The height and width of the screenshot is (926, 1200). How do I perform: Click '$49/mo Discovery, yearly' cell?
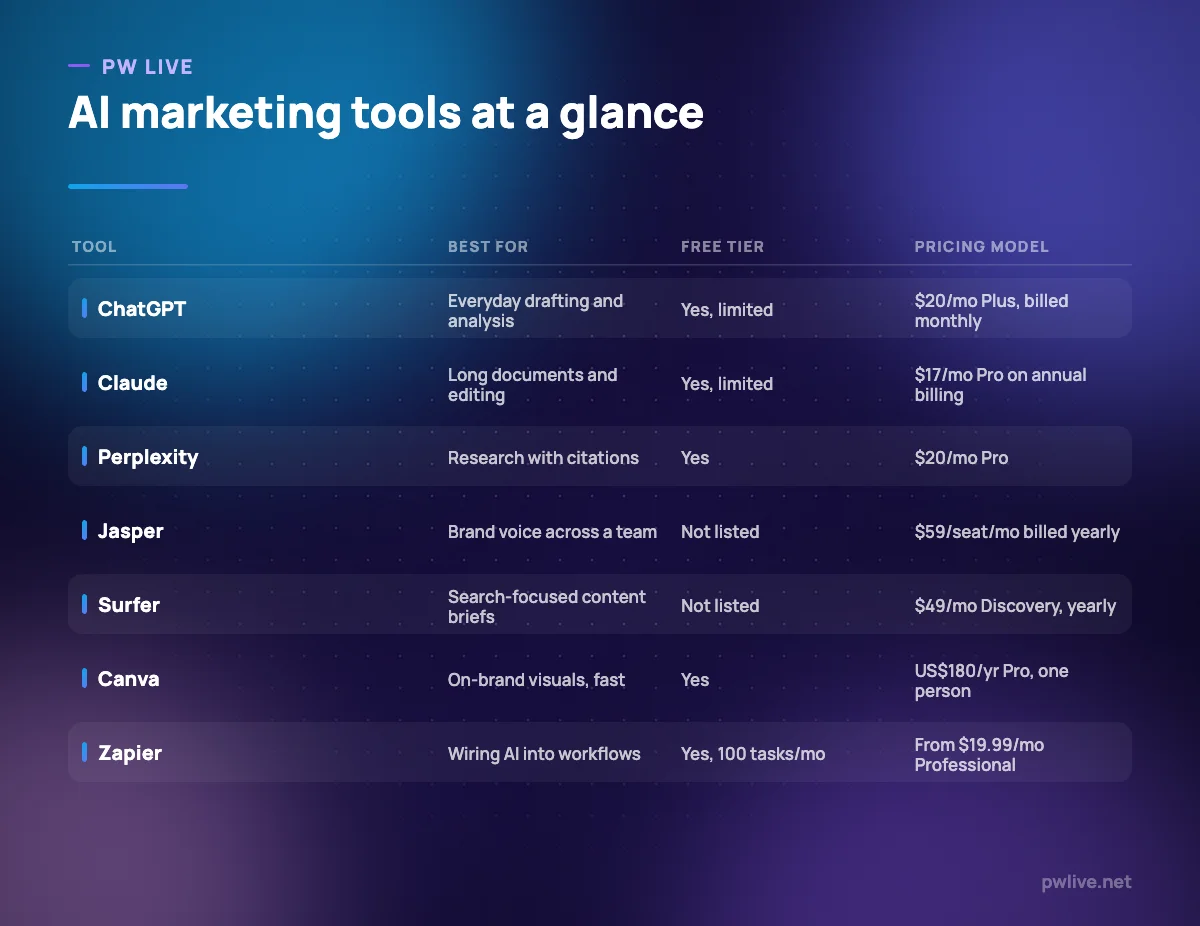coord(1015,606)
